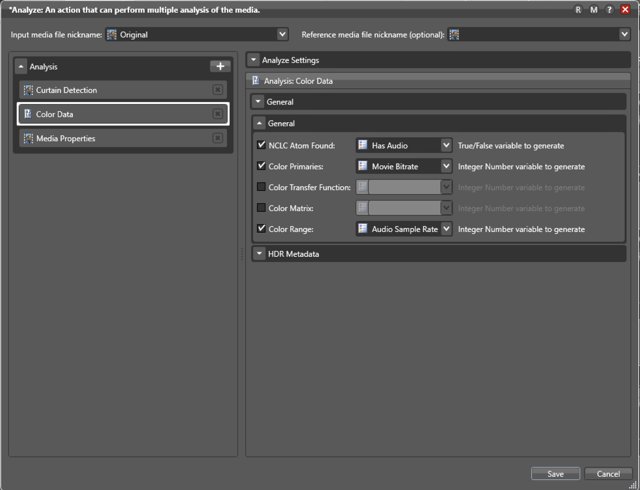640x490 pixels.
Task: Collapse the Analysis list panel
Action: (21, 66)
